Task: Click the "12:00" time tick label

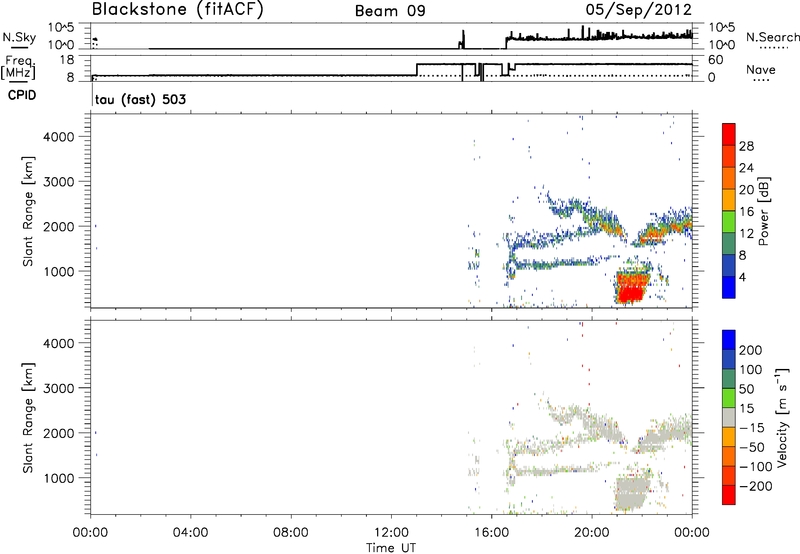Action: [x=391, y=533]
